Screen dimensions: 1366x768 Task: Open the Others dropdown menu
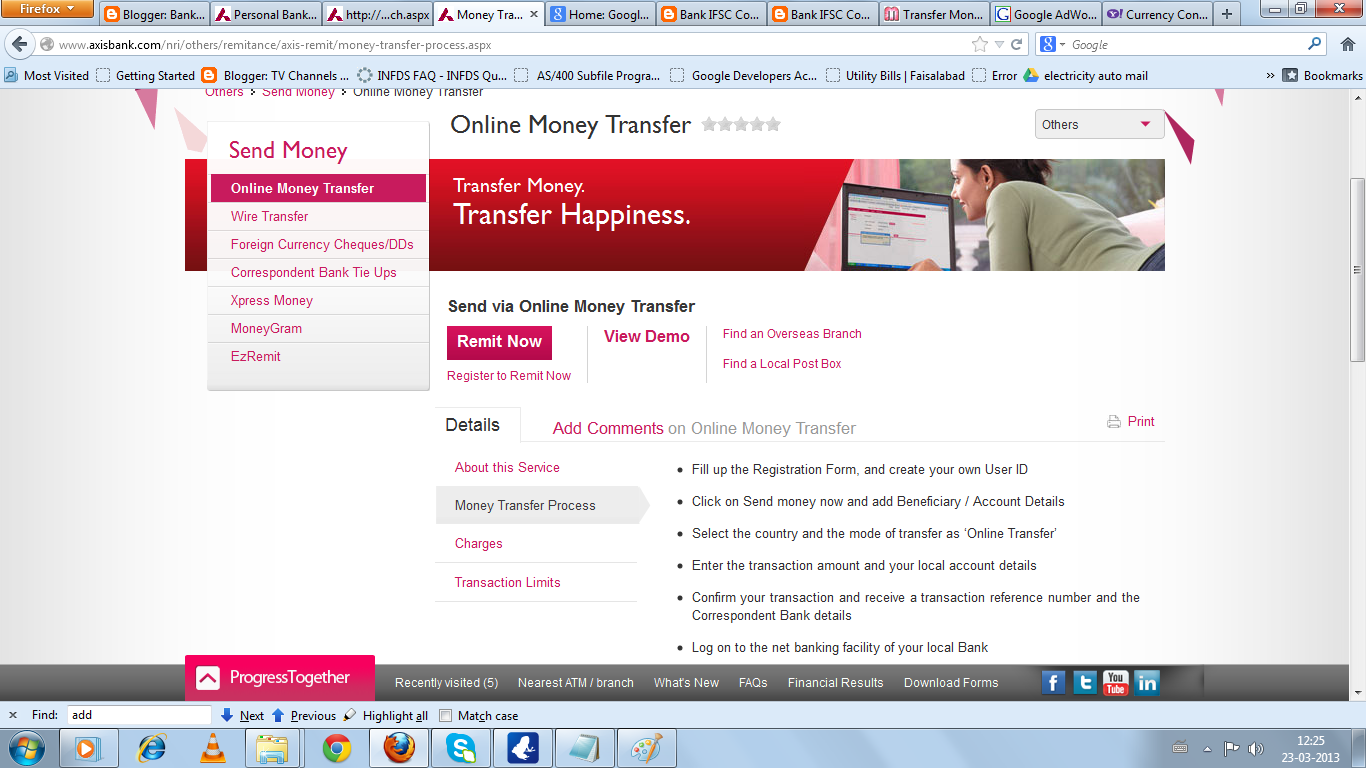[1100, 124]
